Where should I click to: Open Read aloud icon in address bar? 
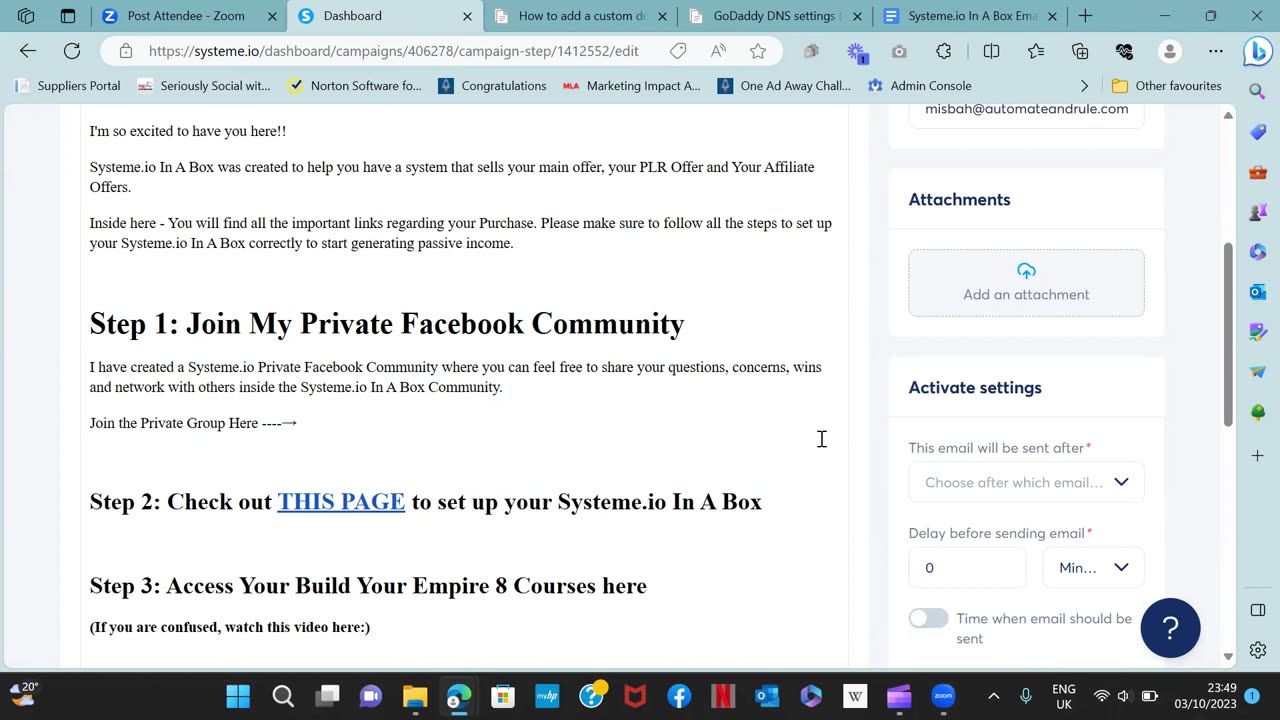click(718, 51)
